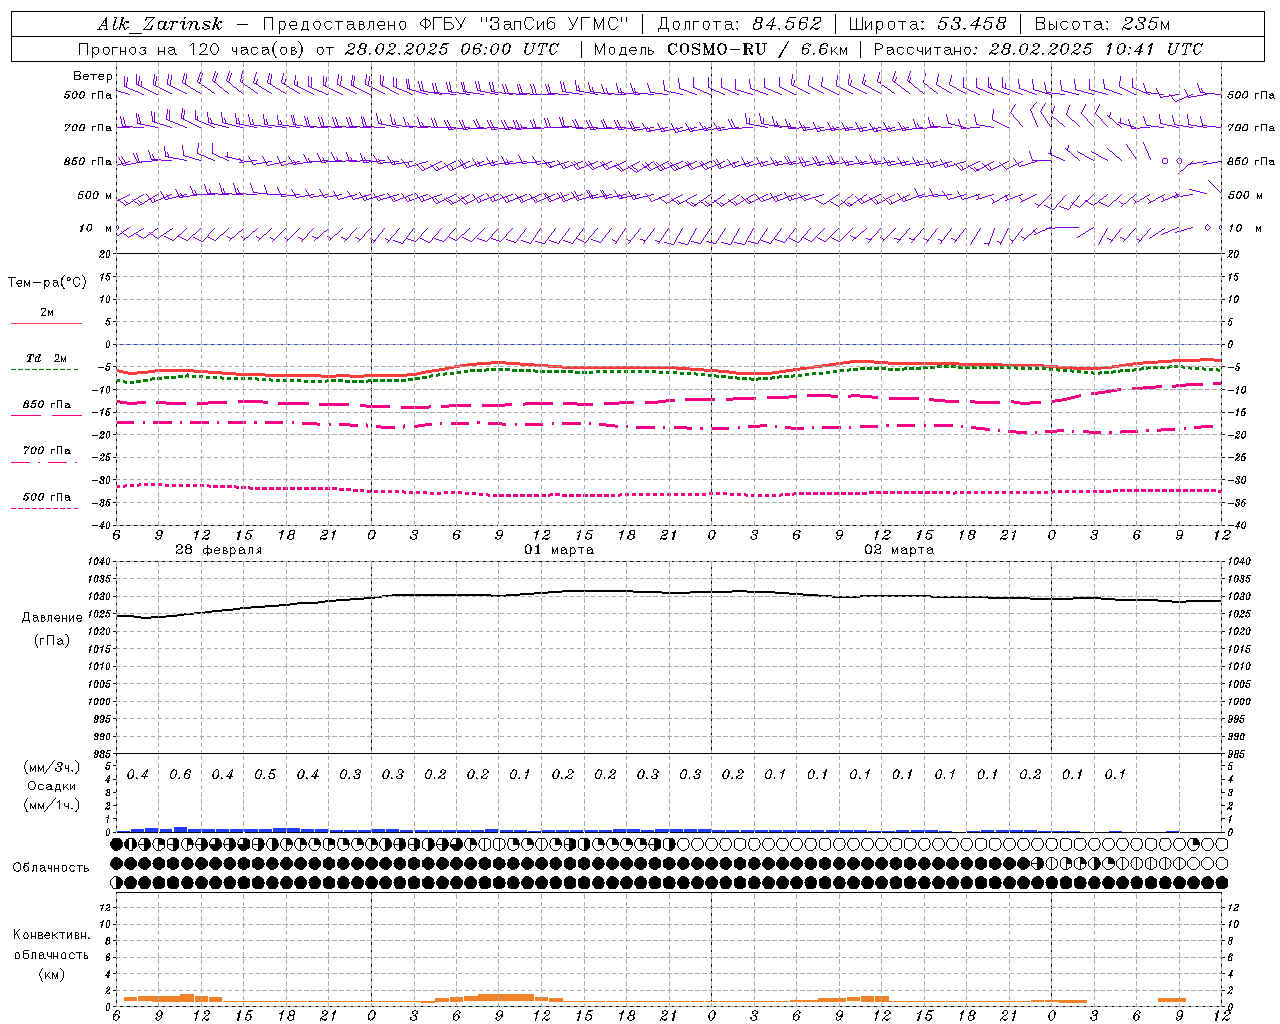Click the "02 марта" date label
The height and width of the screenshot is (1024, 1280).
pyautogui.click(x=899, y=550)
